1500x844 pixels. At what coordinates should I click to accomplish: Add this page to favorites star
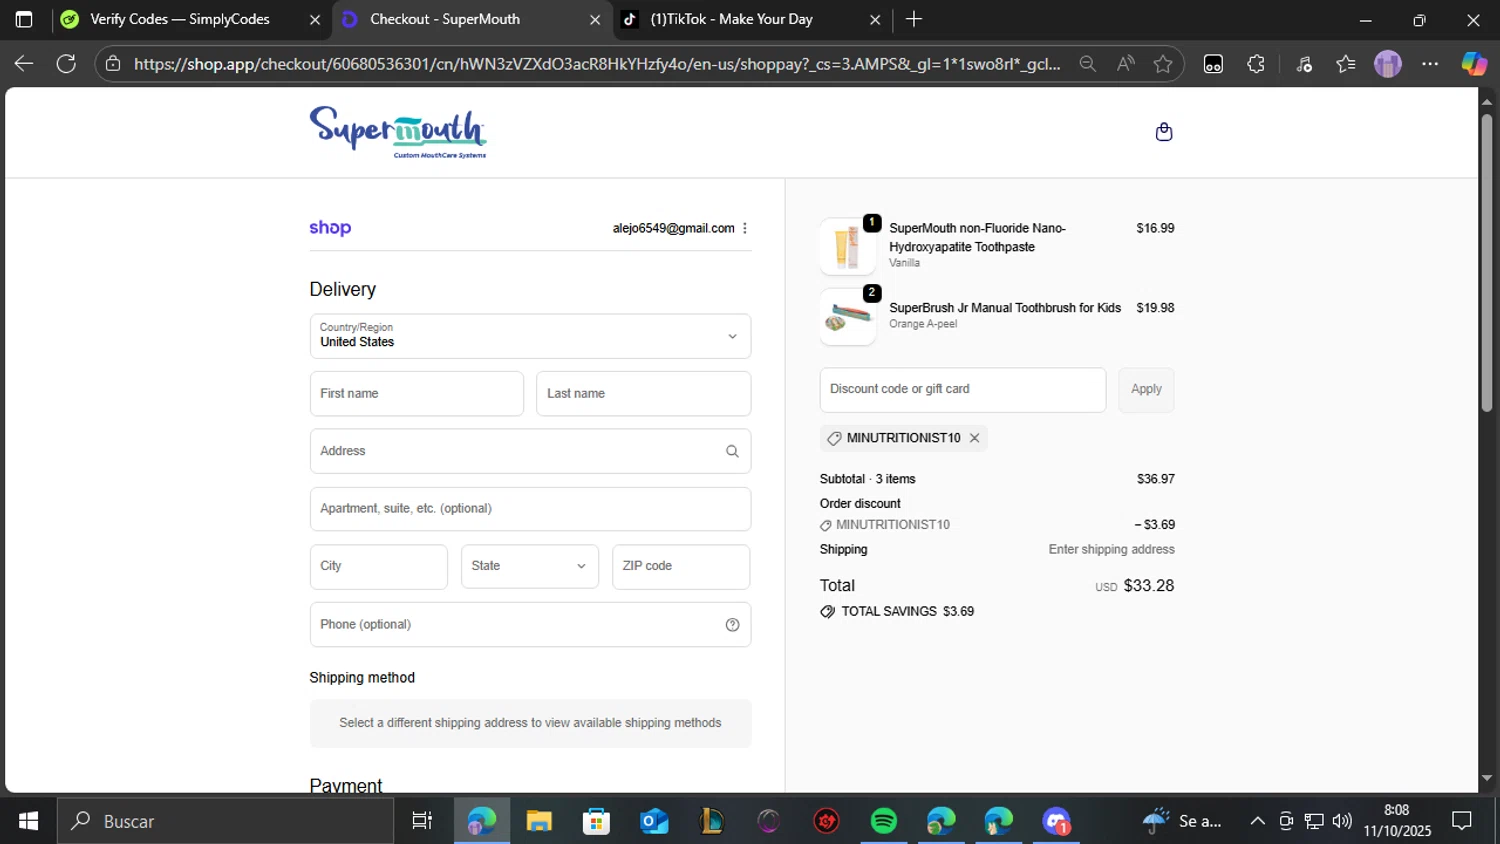[x=1163, y=64]
